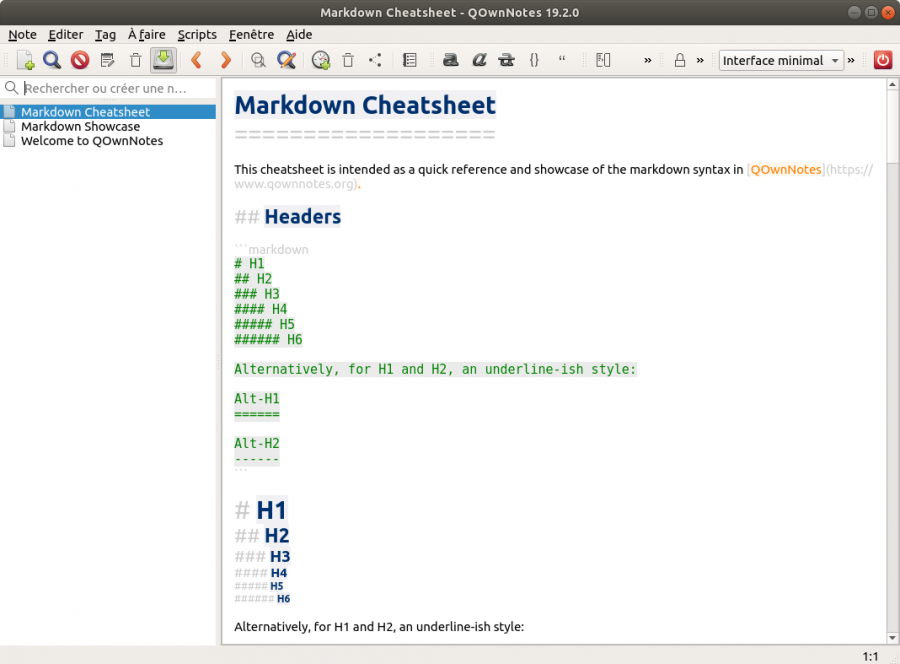Go forward with the orange right arrow
Image resolution: width=900 pixels, height=664 pixels.
226,60
